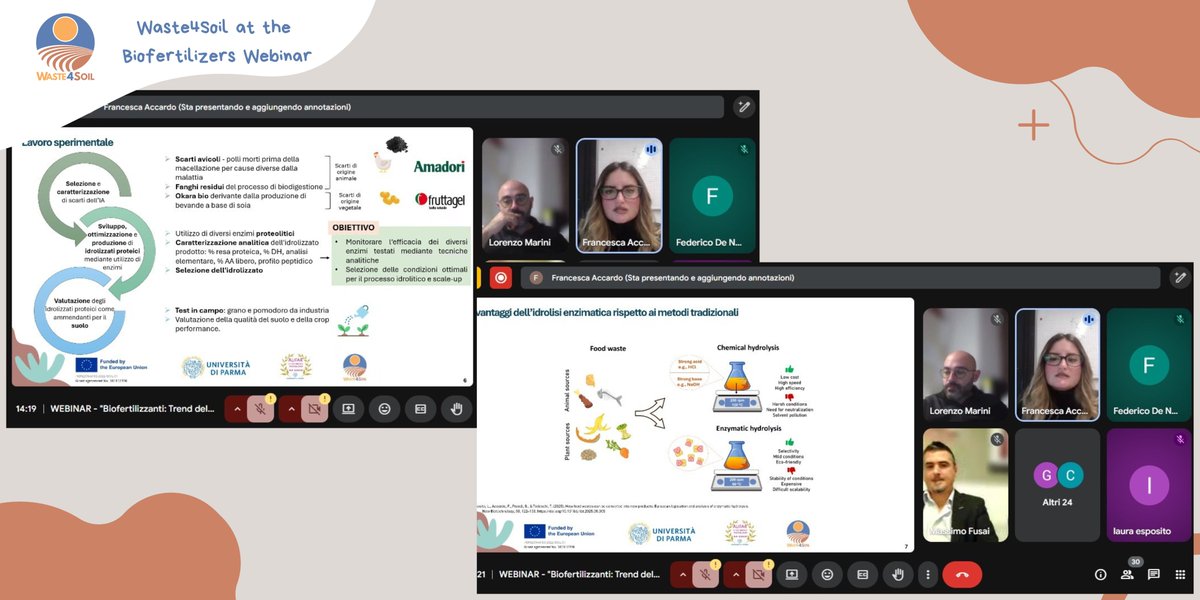Expand video settings arrow in 14:19 Meet window
The height and width of the screenshot is (600, 1200).
point(290,408)
